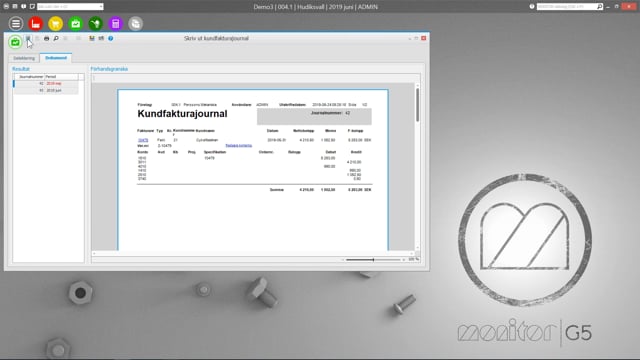640x360 pixels.
Task: Open the main hamburger menu
Action: pyautogui.click(x=16, y=24)
